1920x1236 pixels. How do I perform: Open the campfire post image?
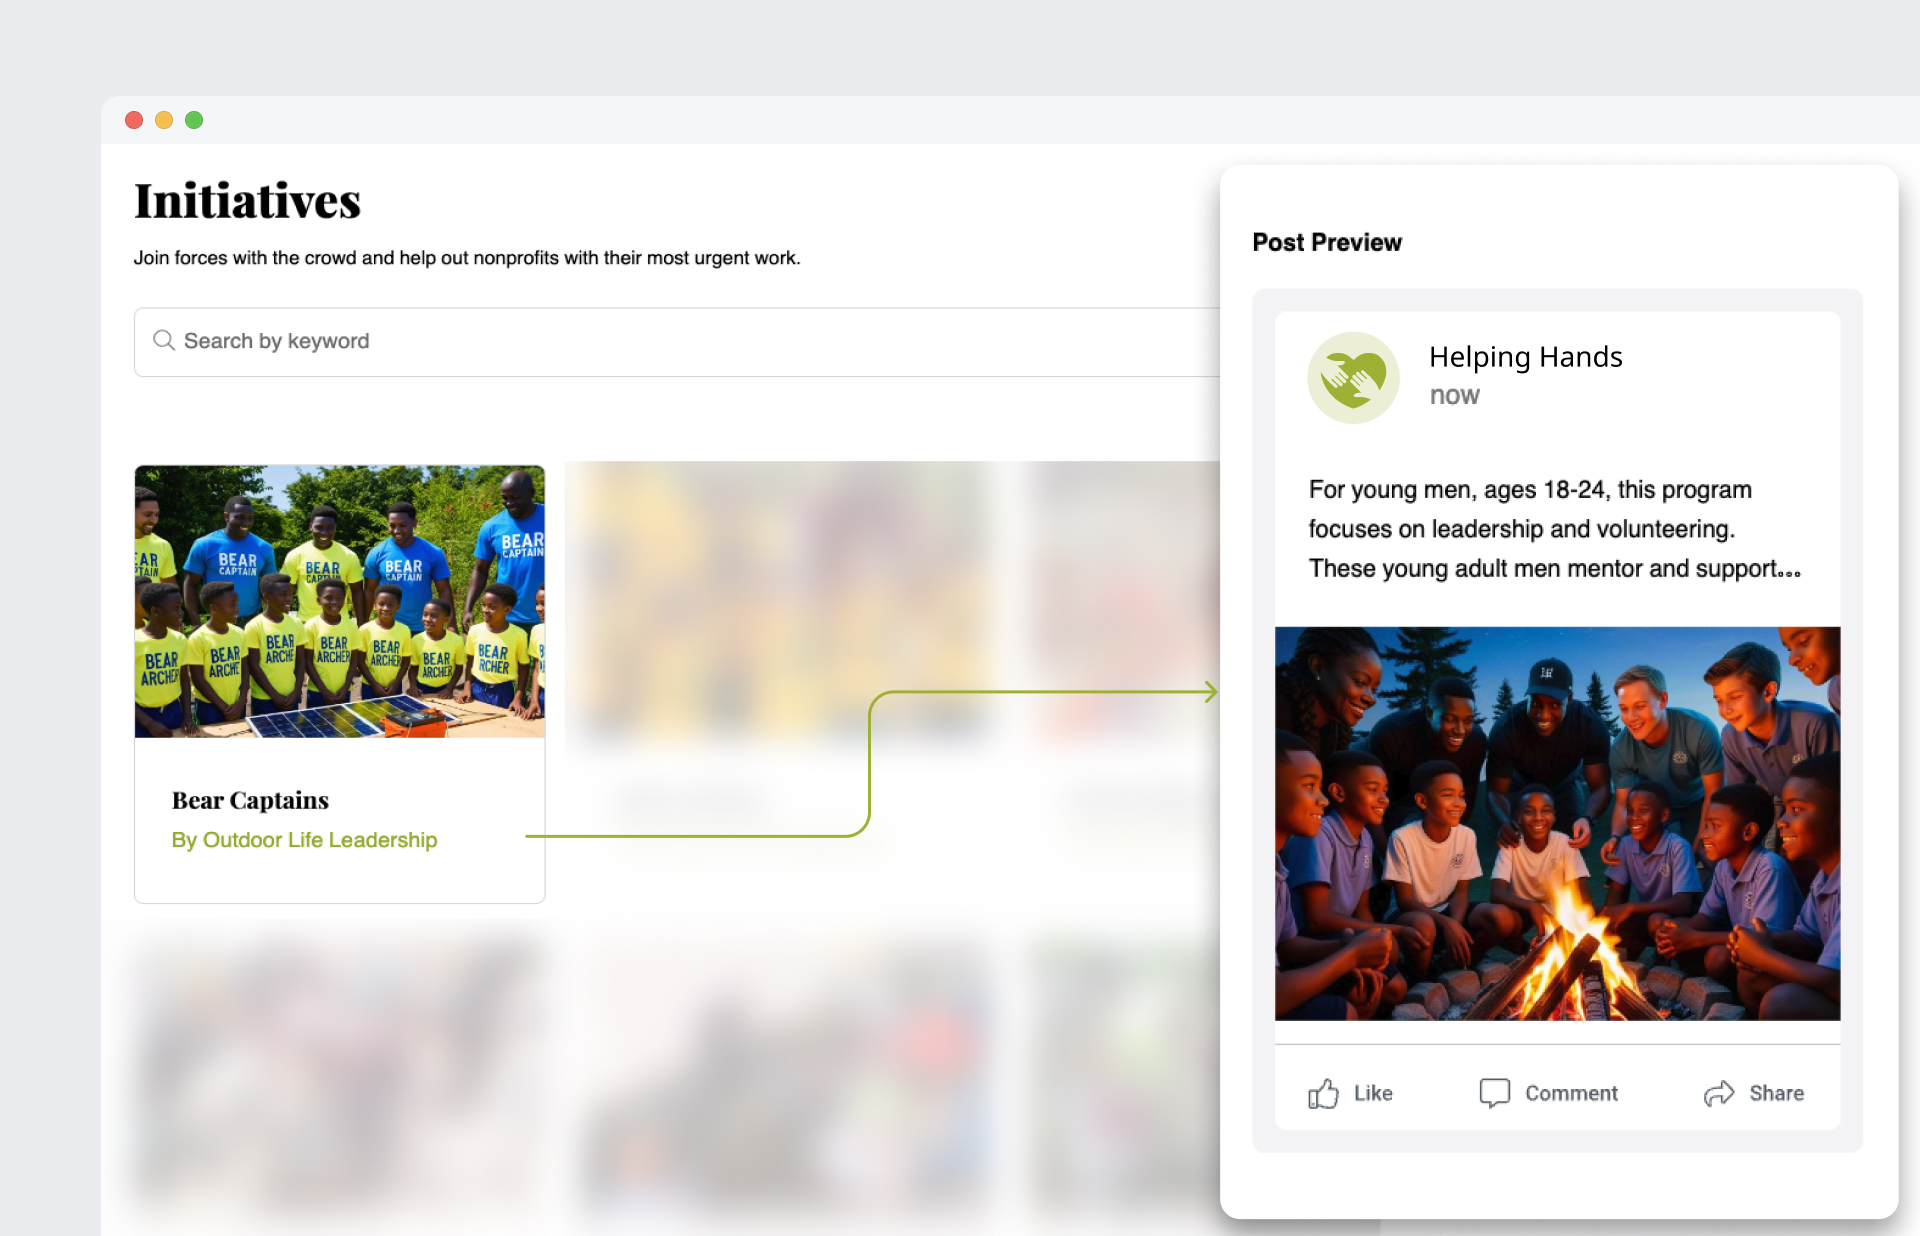point(1557,823)
